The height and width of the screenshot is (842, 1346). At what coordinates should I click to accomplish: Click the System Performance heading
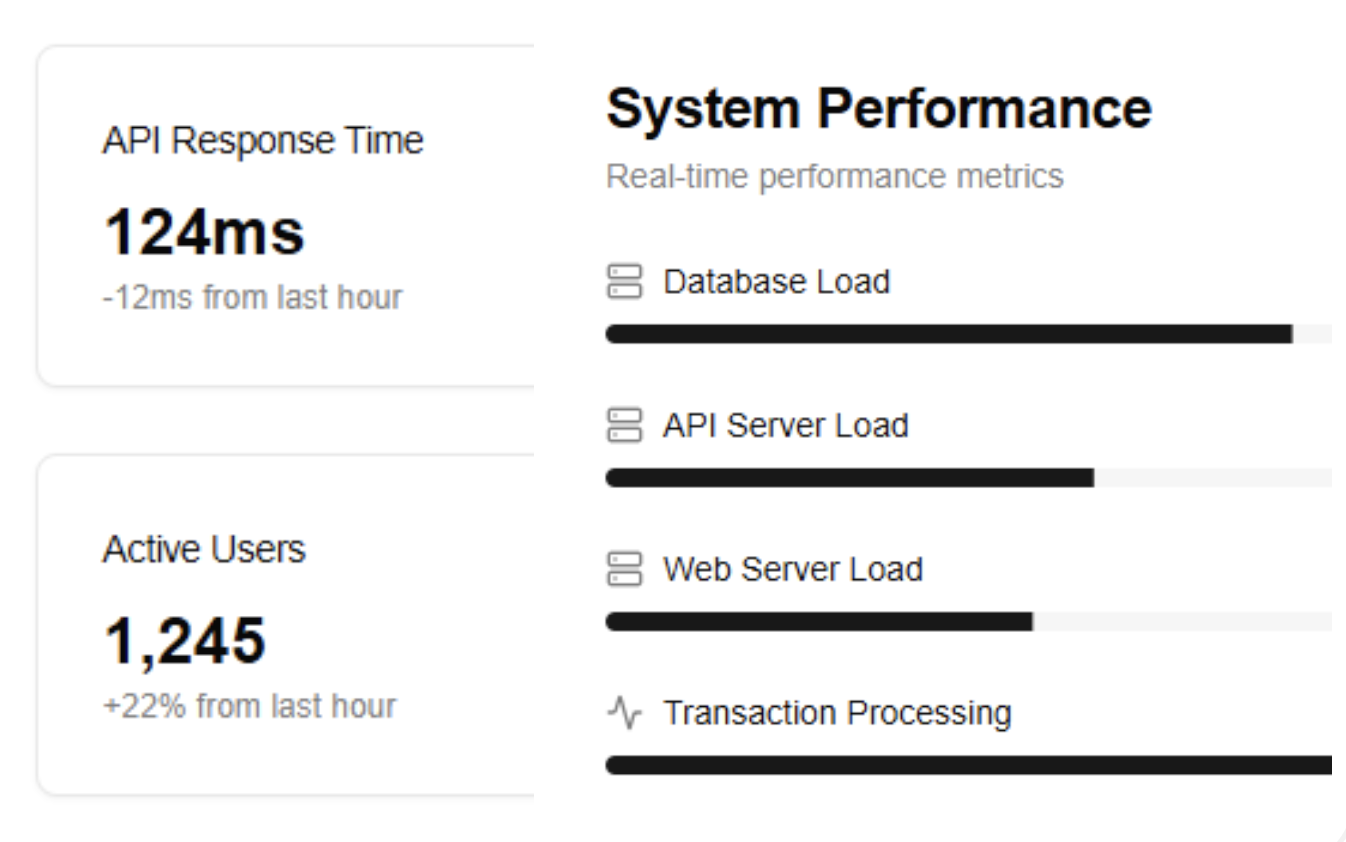coord(878,108)
